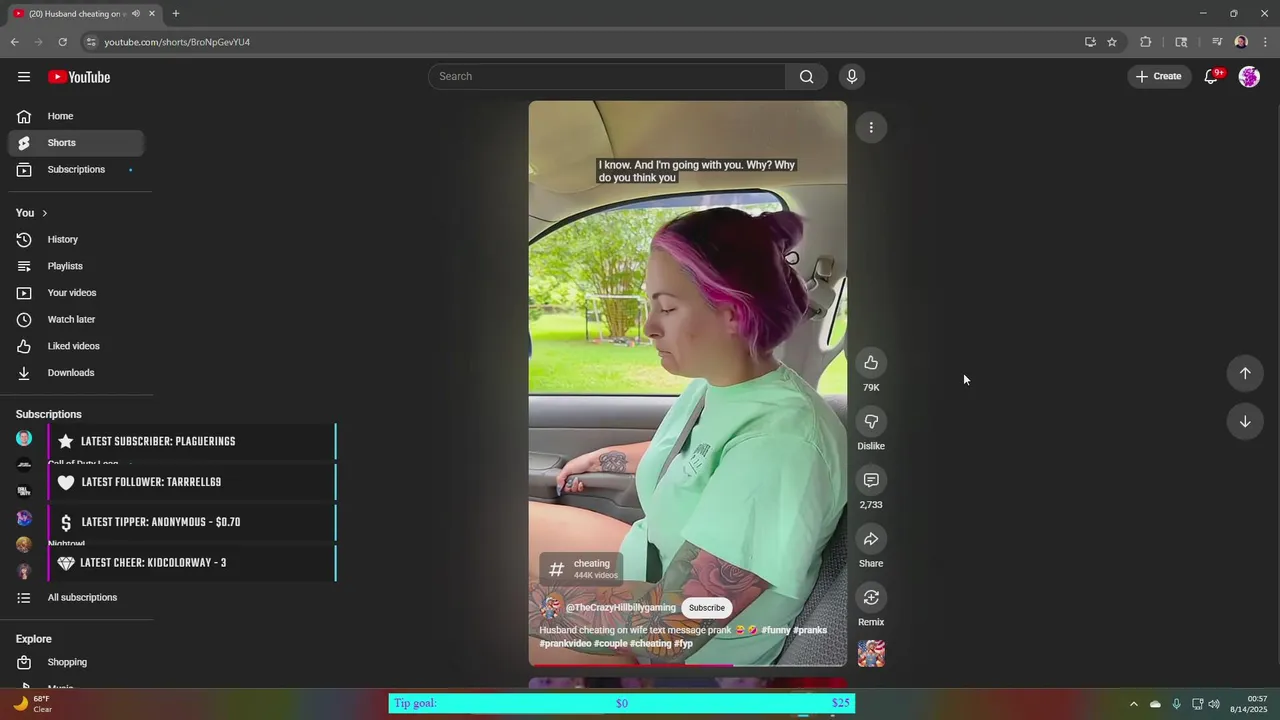The height and width of the screenshot is (720, 1280).
Task: Open the OneDrive cloud tray icon
Action: tap(1155, 704)
